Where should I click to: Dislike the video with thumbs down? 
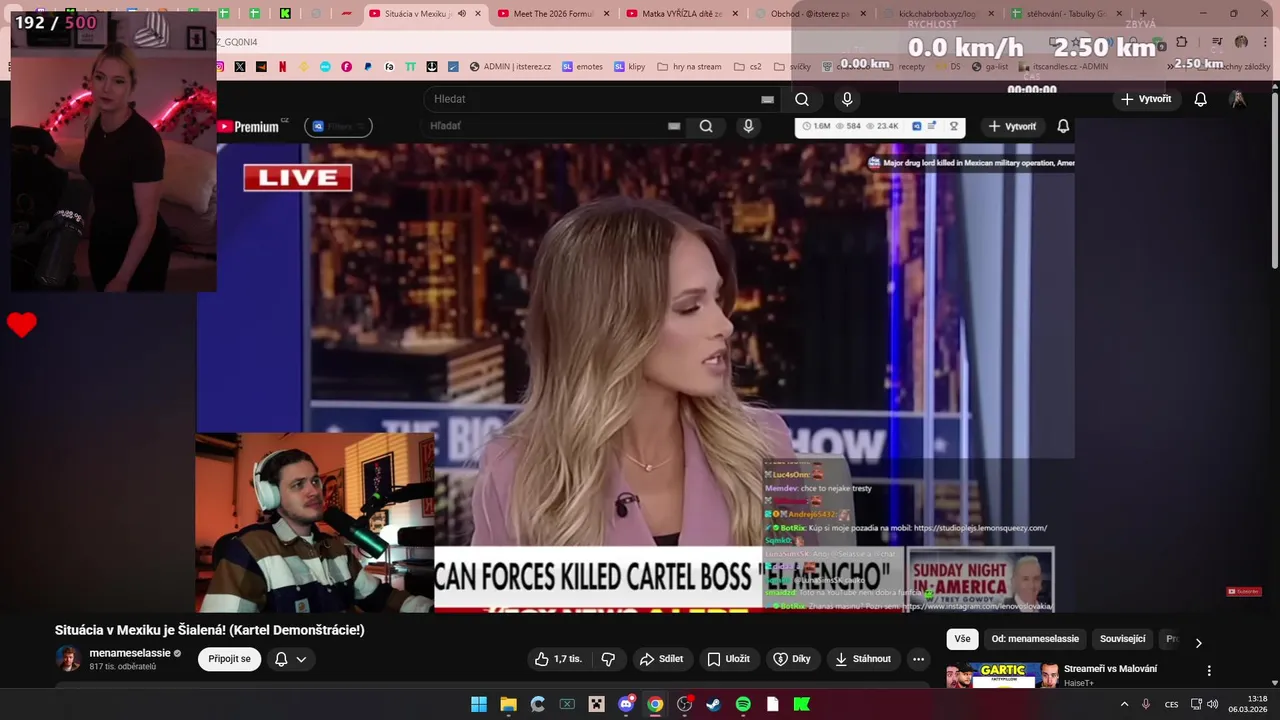pyautogui.click(x=608, y=659)
